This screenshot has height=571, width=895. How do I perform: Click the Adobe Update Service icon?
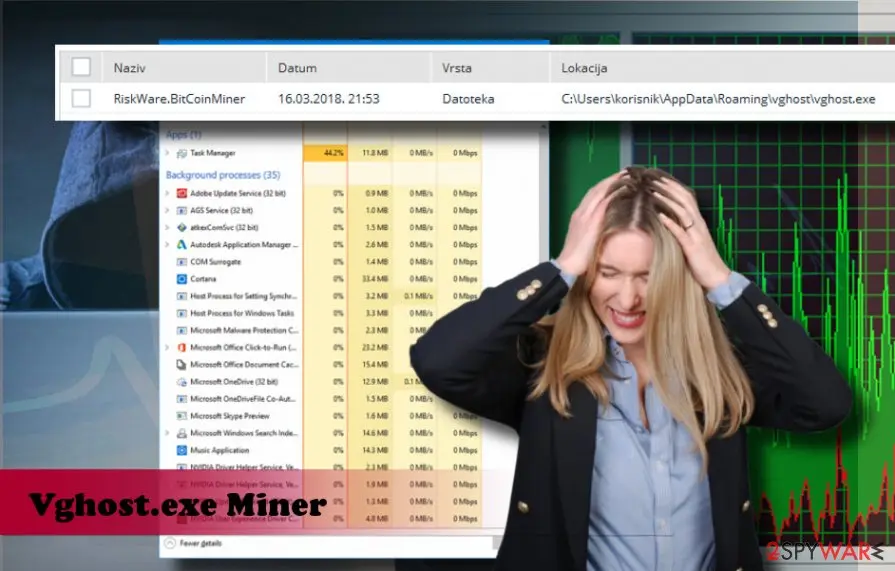coord(182,193)
